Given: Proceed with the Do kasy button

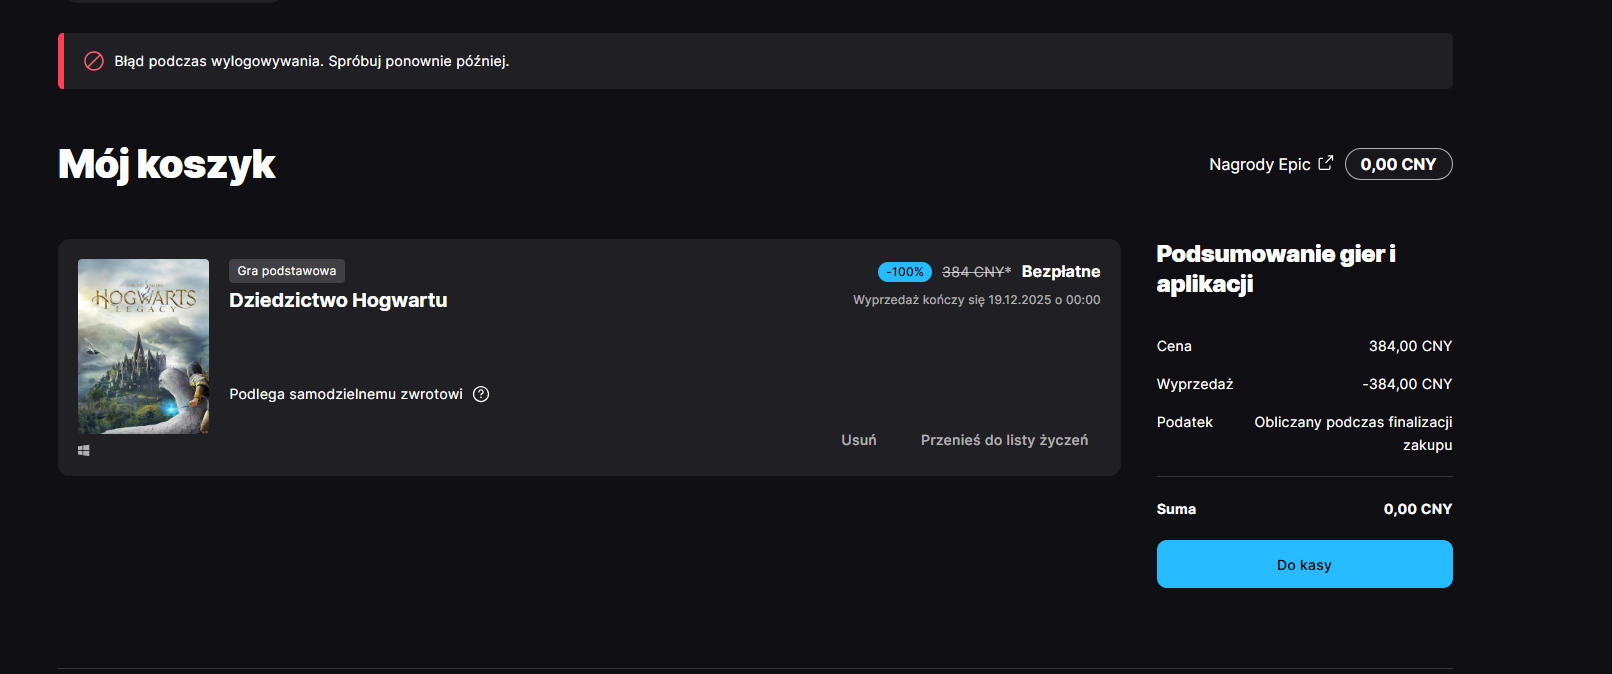Looking at the screenshot, I should click(1304, 564).
